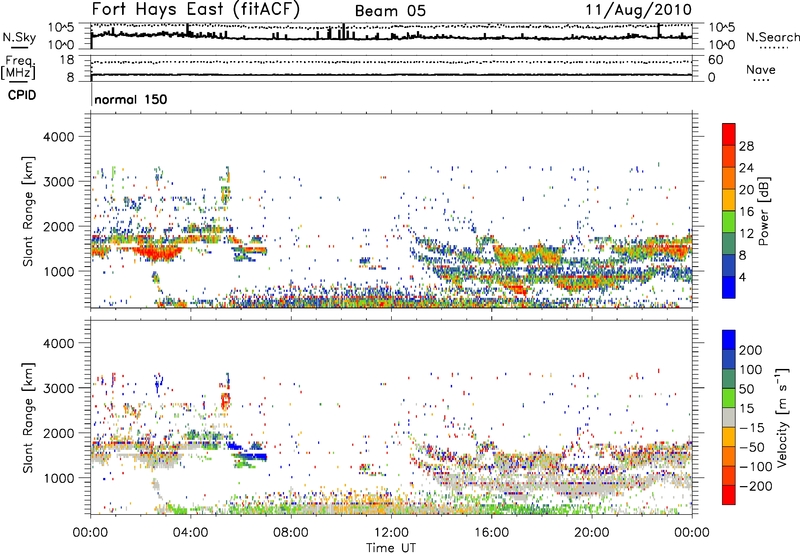Click the '18' frequency axis value
Viewport: 800px width, 554px height.
click(x=67, y=60)
